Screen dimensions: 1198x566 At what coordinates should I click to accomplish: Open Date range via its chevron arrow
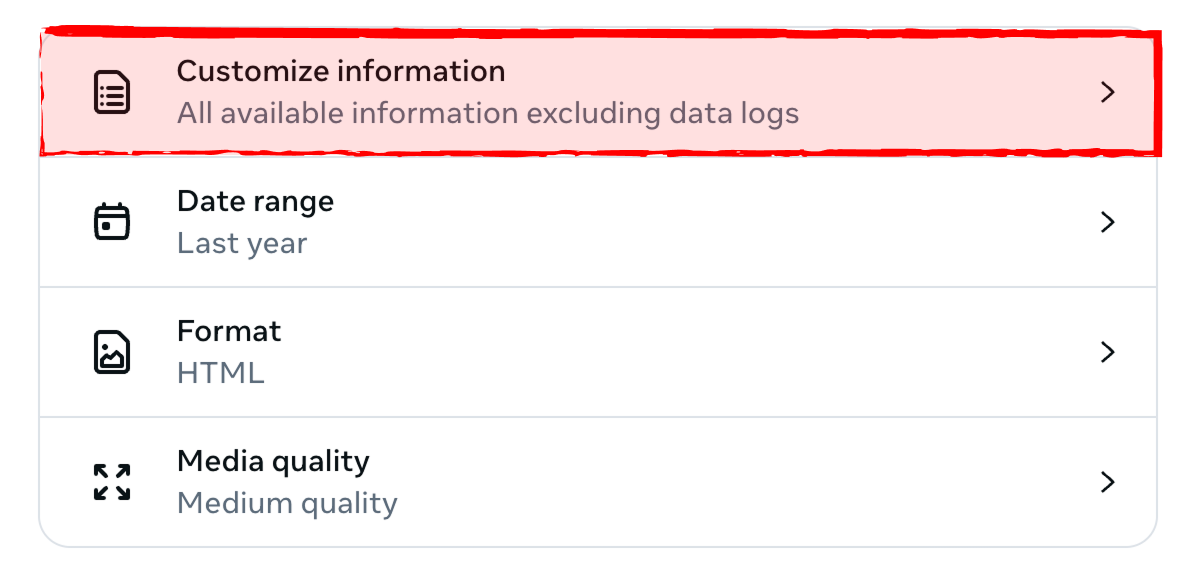point(1107,222)
